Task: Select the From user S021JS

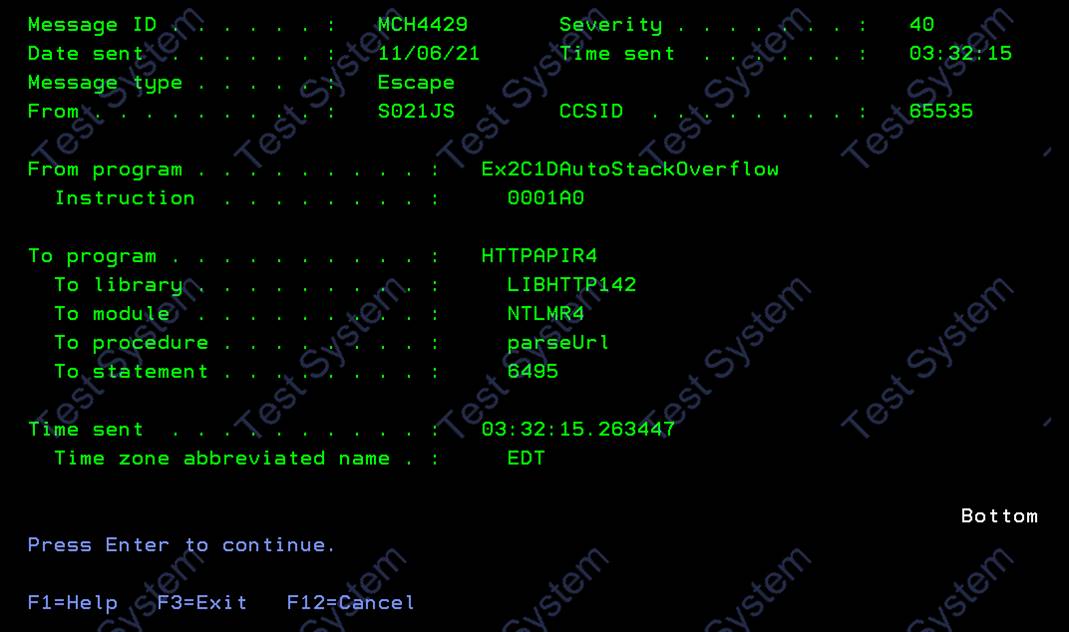Action: click(x=416, y=111)
